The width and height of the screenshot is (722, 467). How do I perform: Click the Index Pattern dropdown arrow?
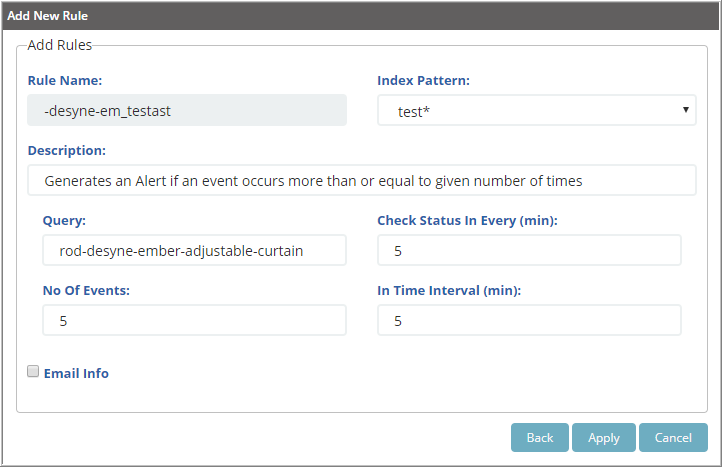click(686, 110)
